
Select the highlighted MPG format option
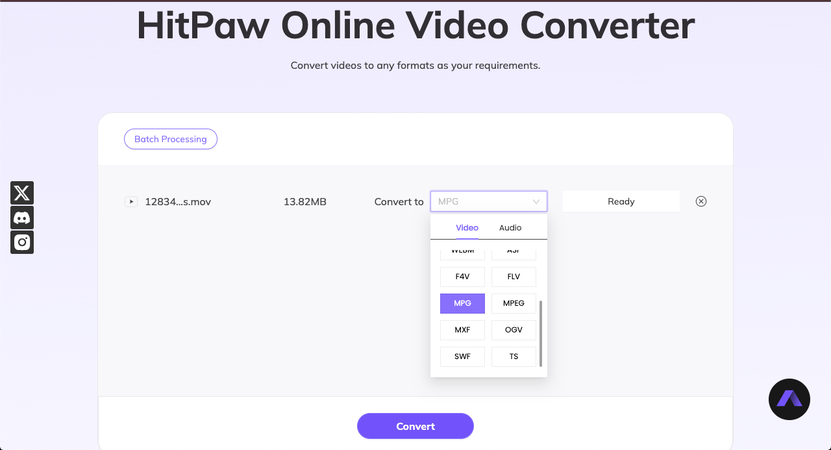462,303
